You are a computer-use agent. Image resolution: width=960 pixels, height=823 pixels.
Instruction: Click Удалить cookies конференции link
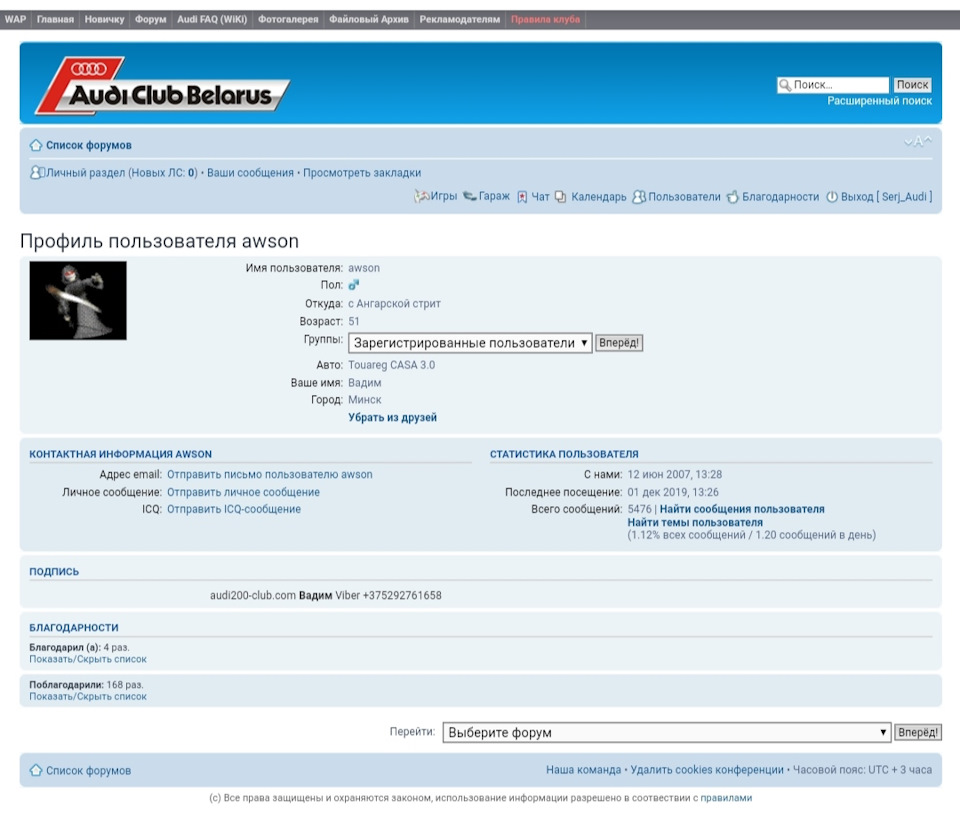[x=707, y=770]
